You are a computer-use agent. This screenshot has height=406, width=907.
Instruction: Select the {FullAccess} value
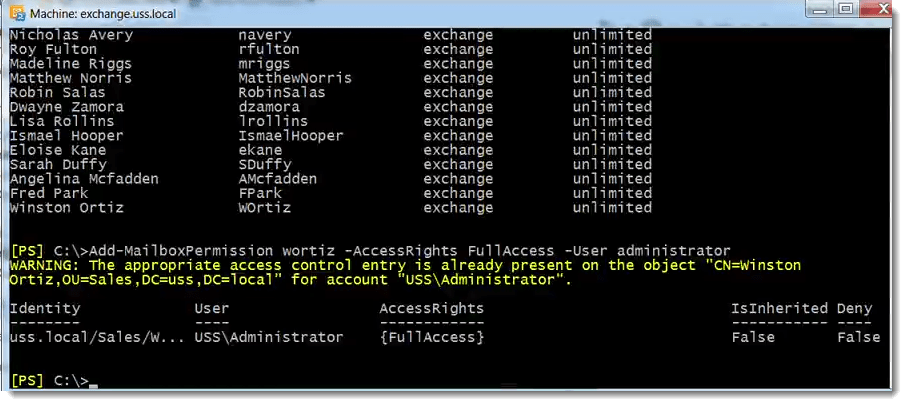432,337
